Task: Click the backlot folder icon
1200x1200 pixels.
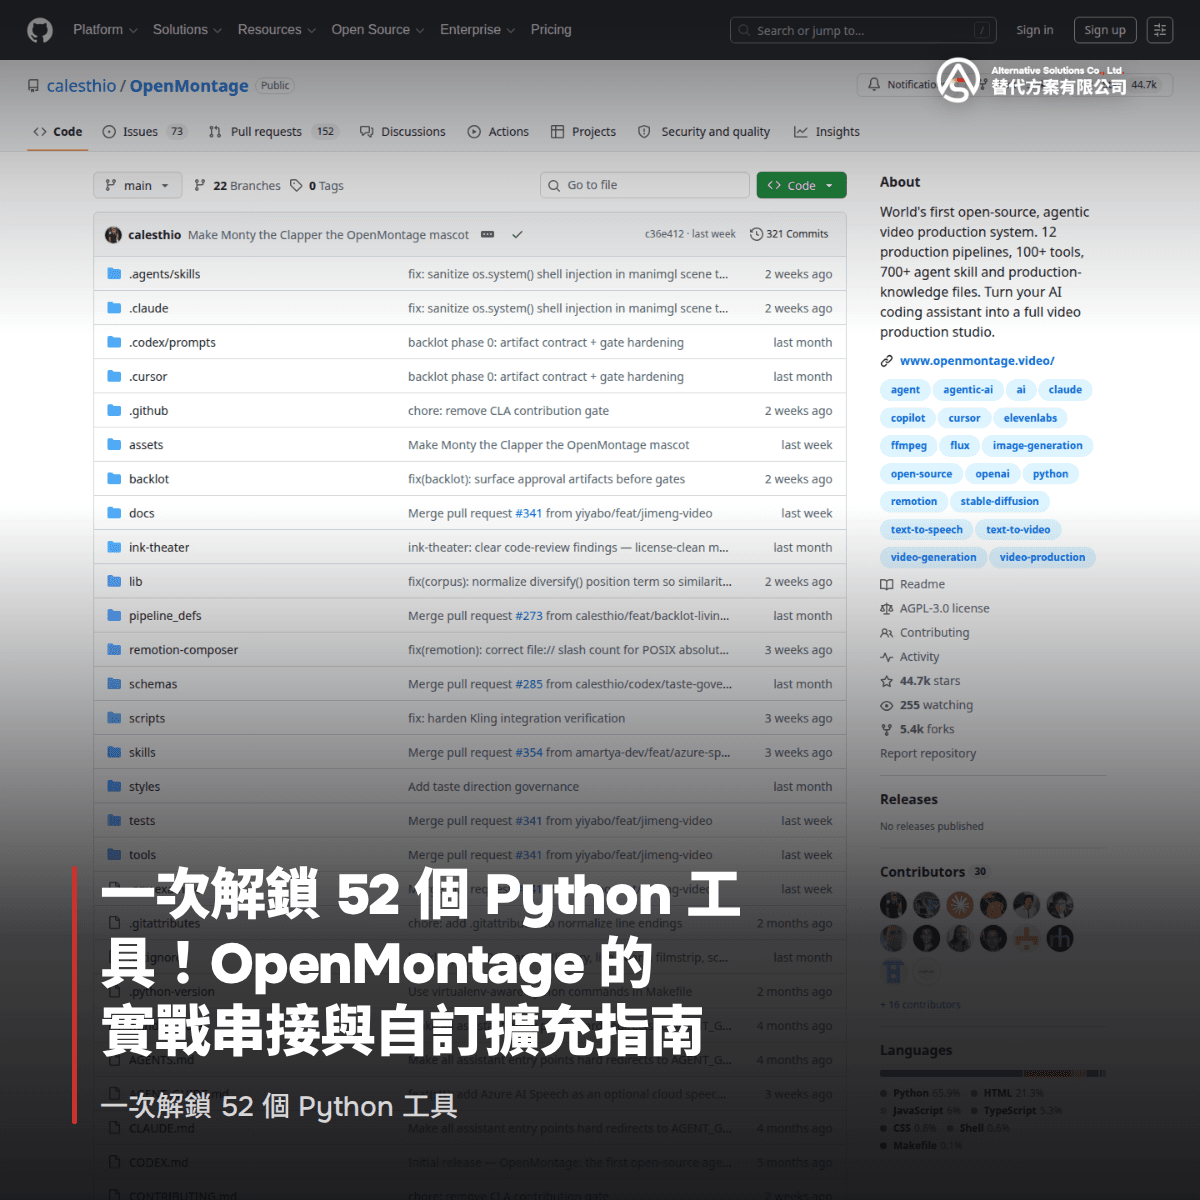Action: pos(114,479)
